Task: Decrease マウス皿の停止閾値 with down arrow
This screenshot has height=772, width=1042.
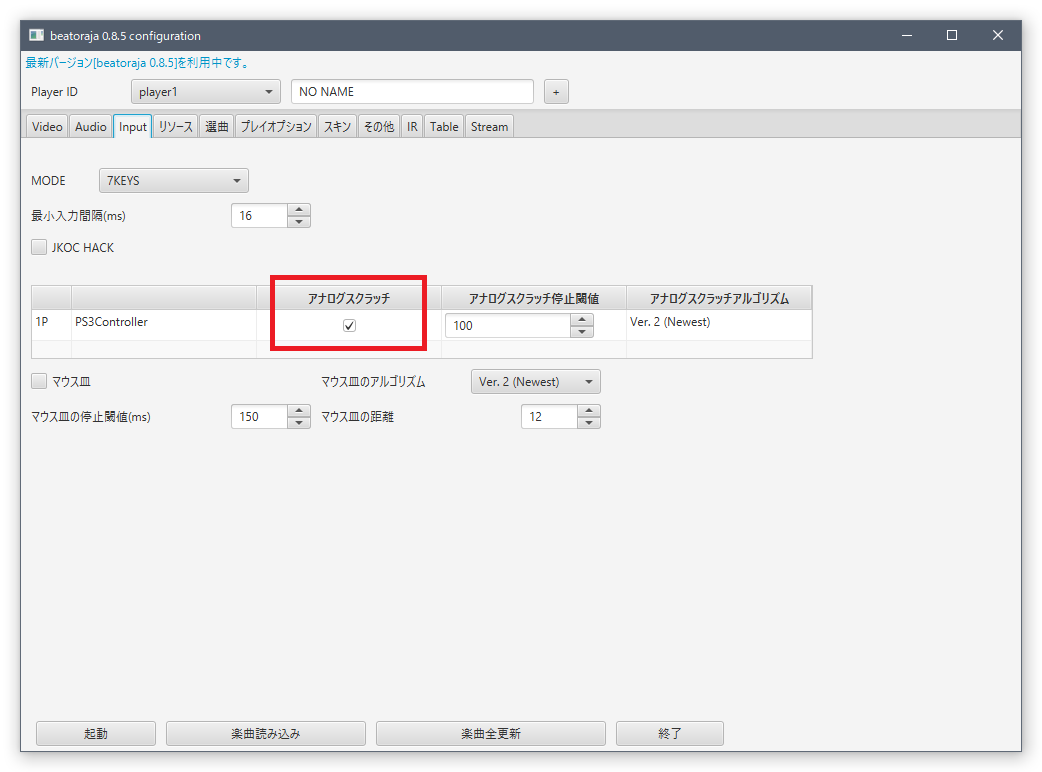Action: coord(299,423)
